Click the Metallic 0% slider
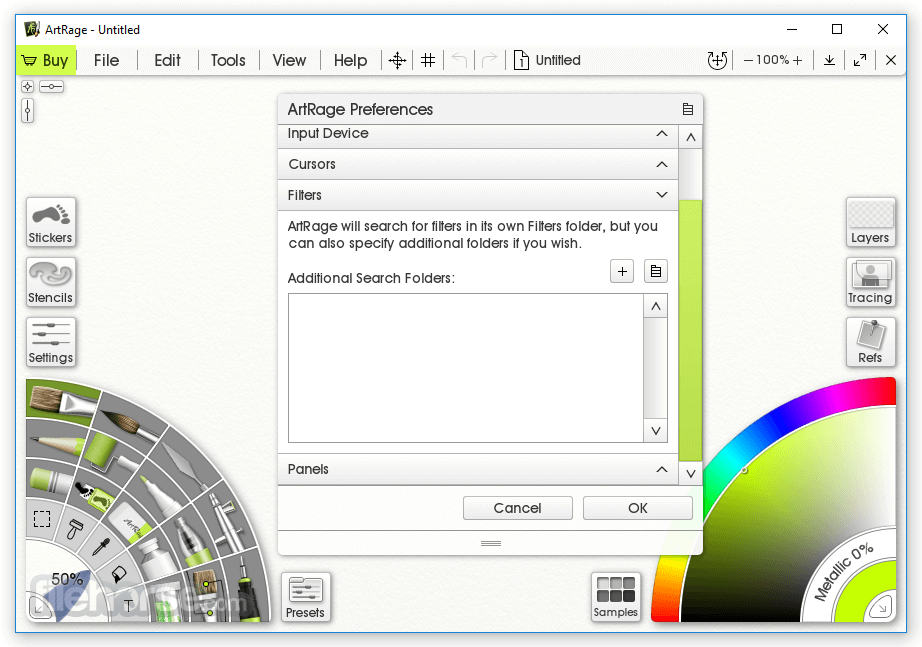 pos(844,572)
